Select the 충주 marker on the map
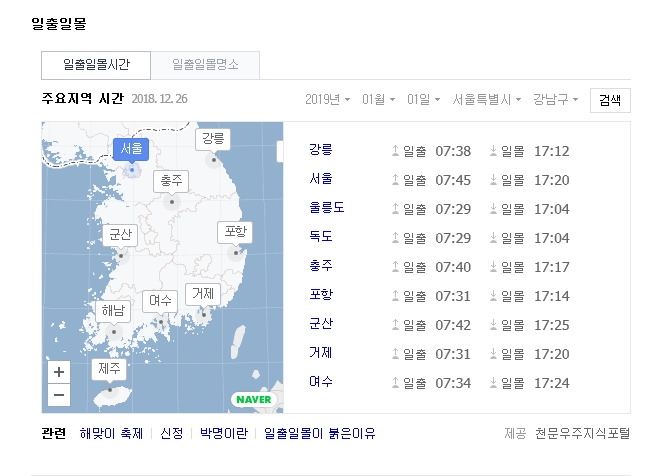This screenshot has width=662, height=476. pos(171,181)
